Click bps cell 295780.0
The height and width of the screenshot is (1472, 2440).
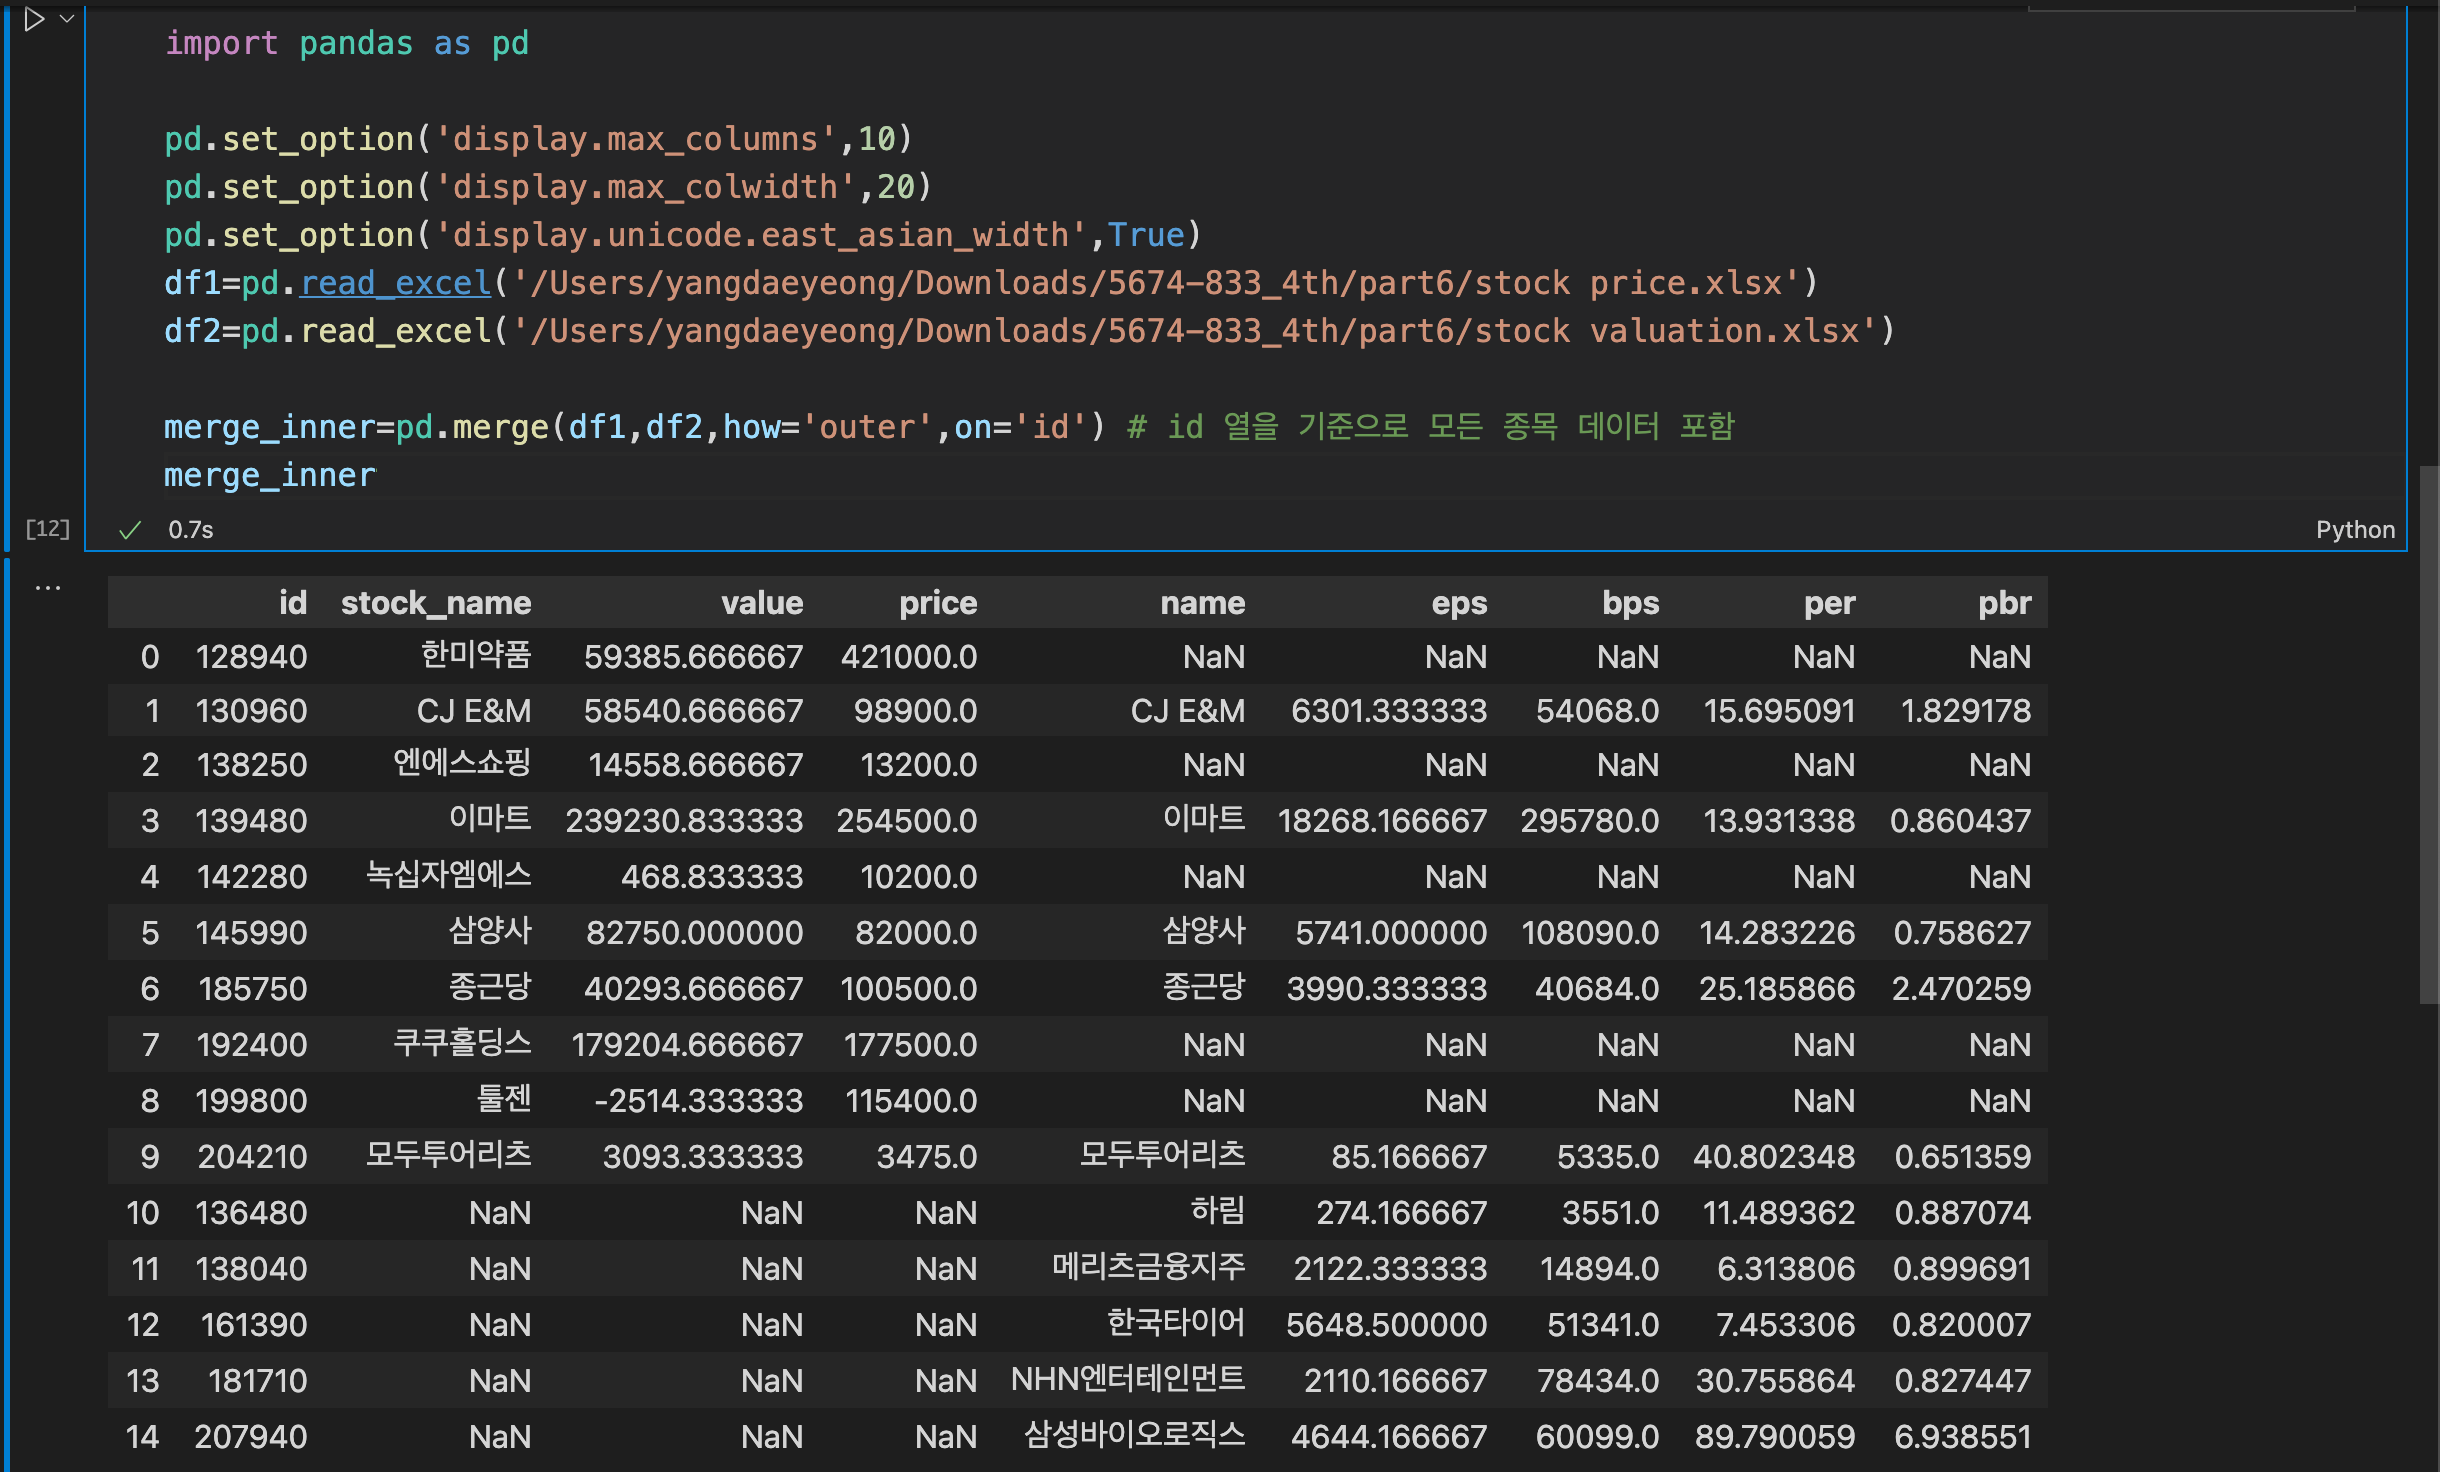pyautogui.click(x=1590, y=821)
